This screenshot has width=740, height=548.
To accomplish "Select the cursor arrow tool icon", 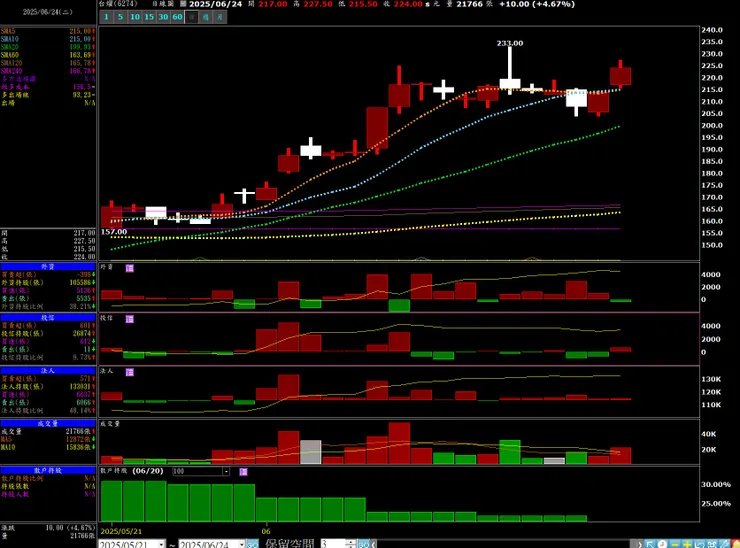I will point(650,544).
